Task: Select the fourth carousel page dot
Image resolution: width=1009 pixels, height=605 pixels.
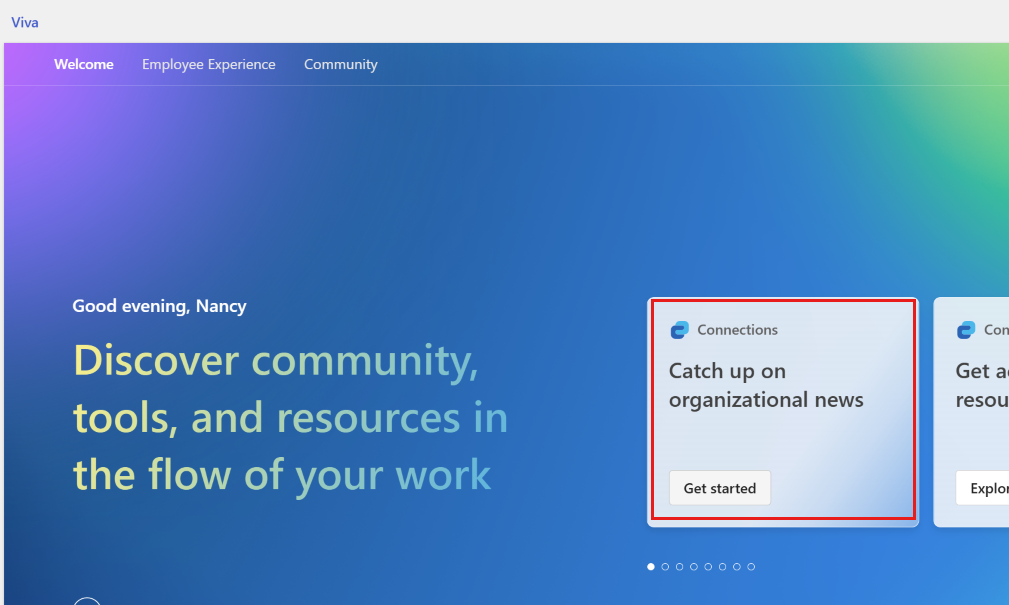Action: (x=694, y=566)
